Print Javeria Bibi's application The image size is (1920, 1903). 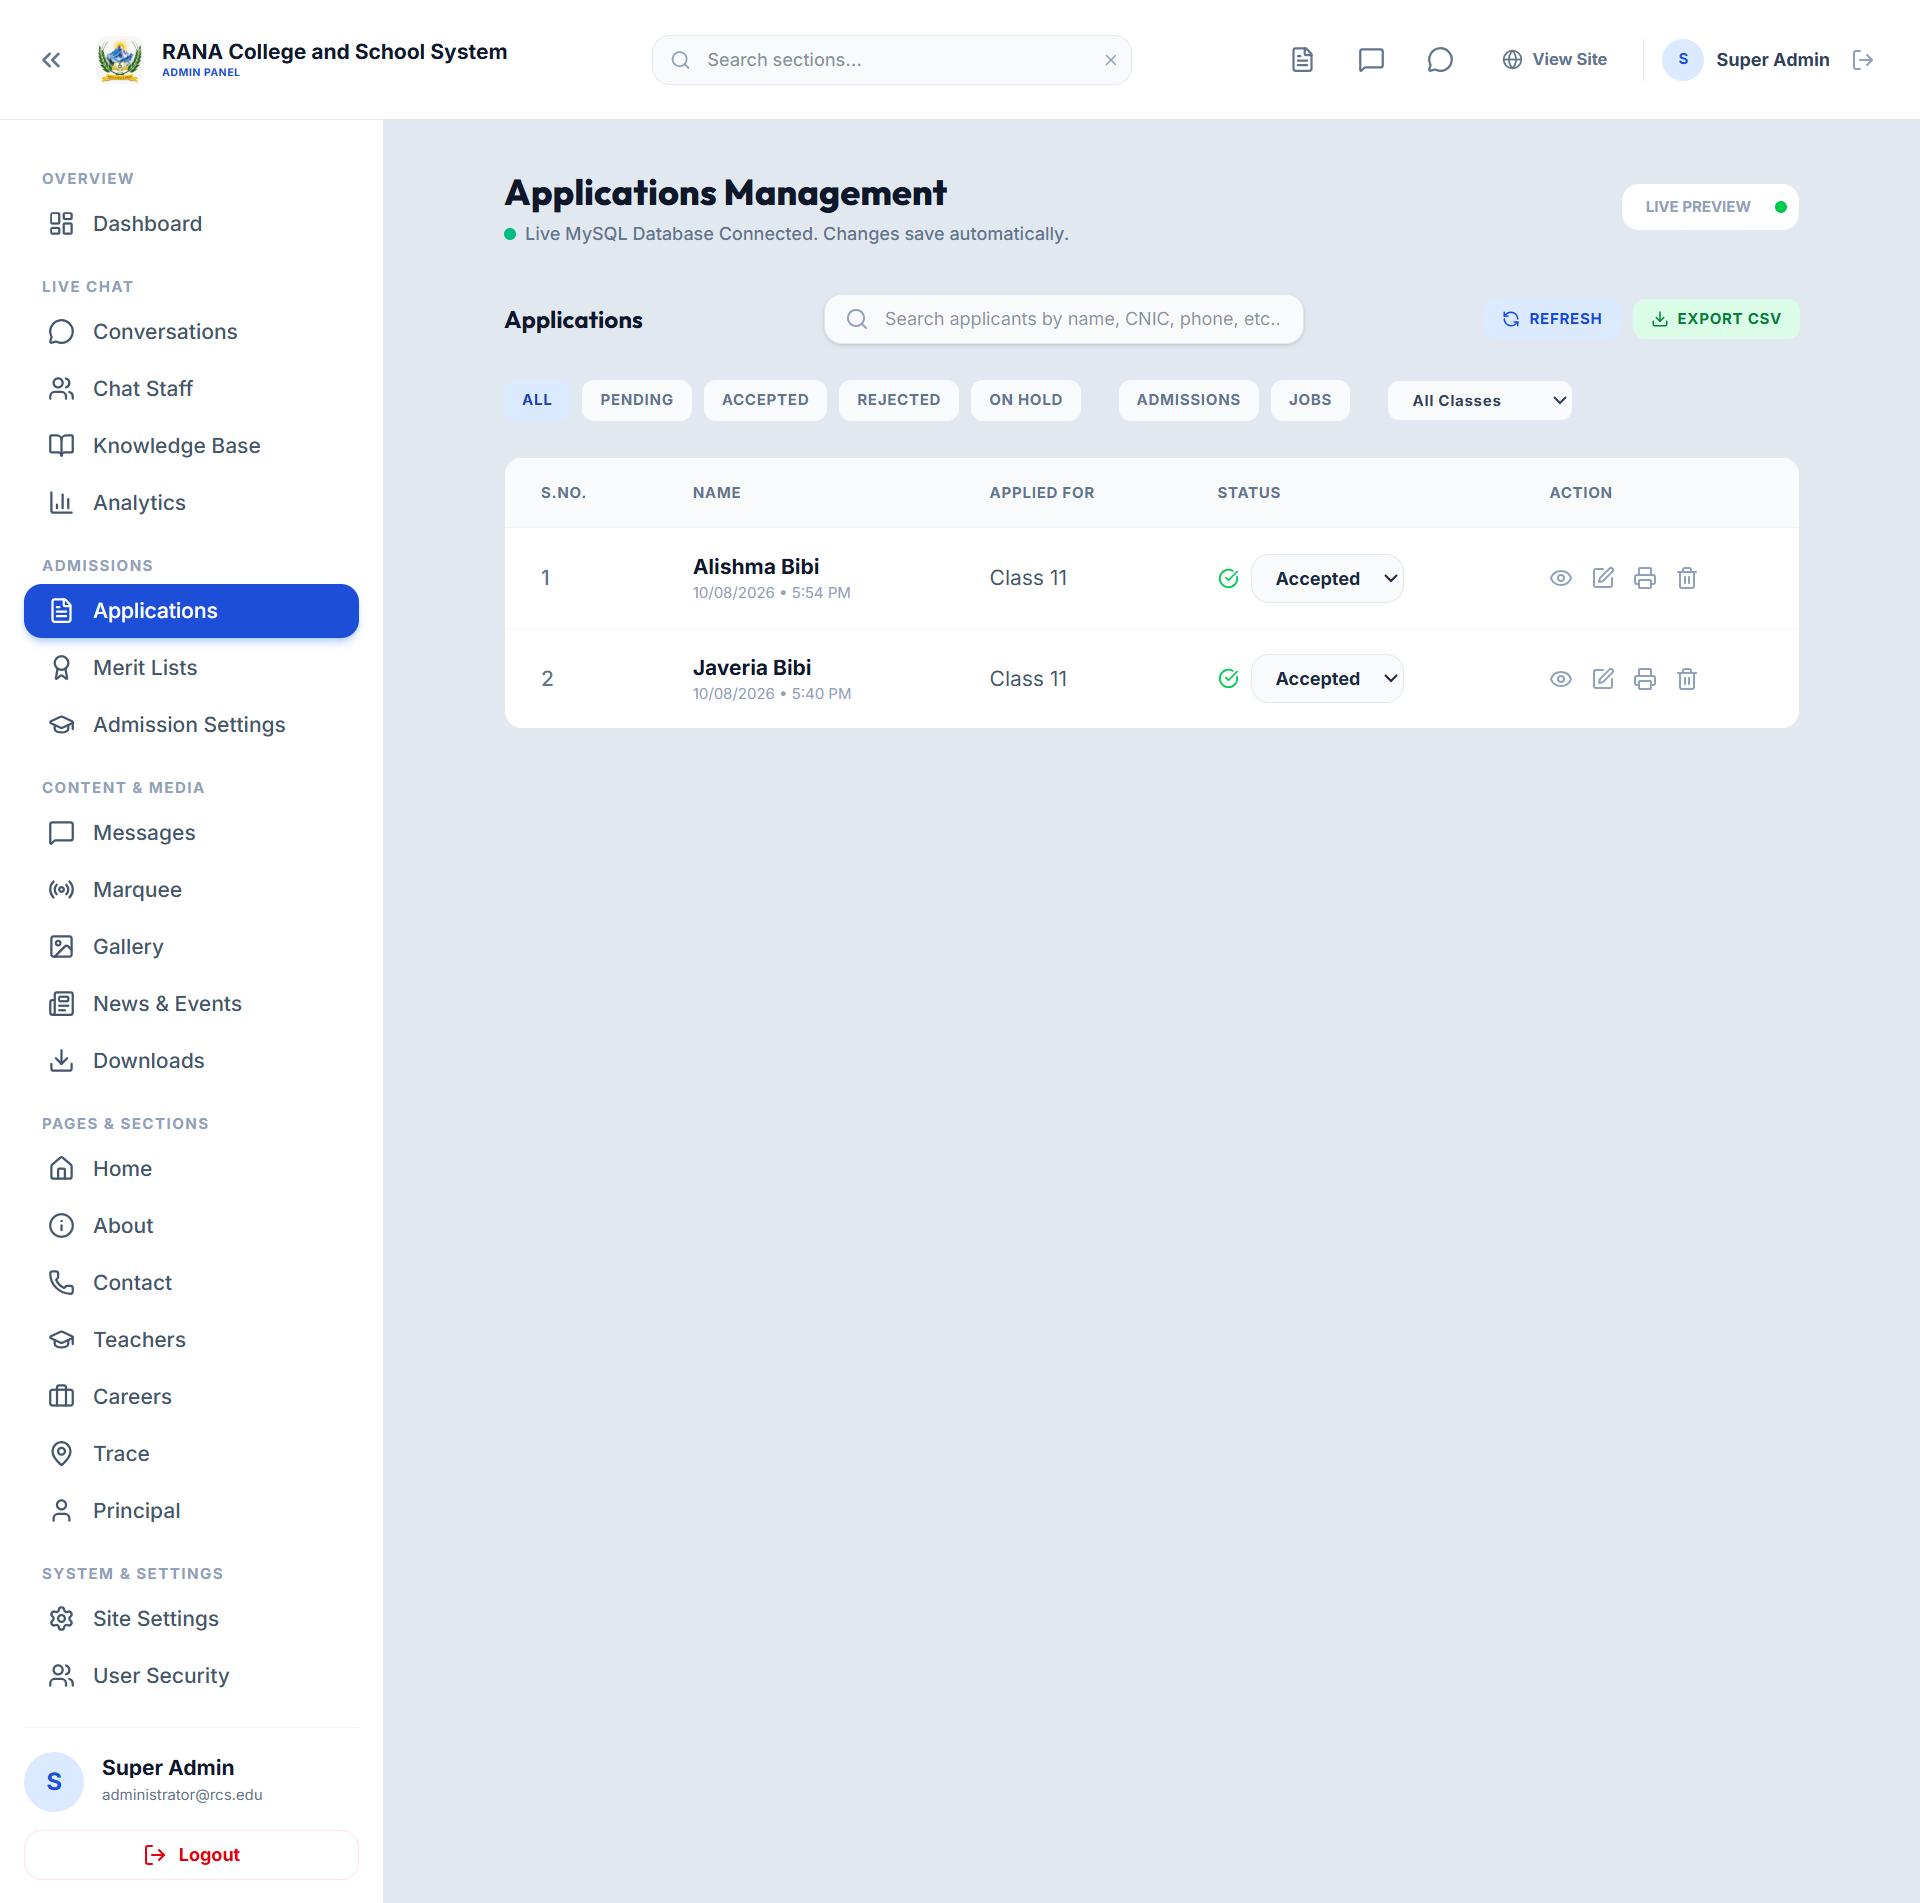(x=1645, y=679)
